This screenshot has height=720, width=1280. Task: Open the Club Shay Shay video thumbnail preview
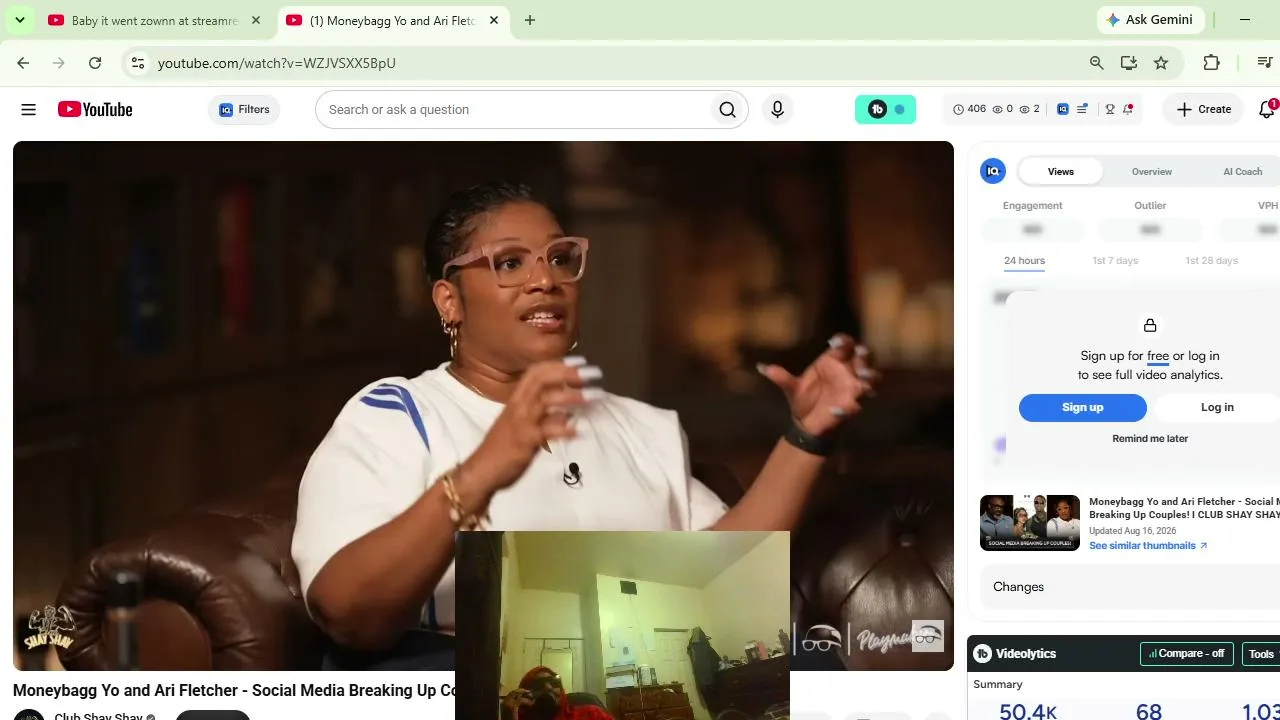[x=1030, y=523]
